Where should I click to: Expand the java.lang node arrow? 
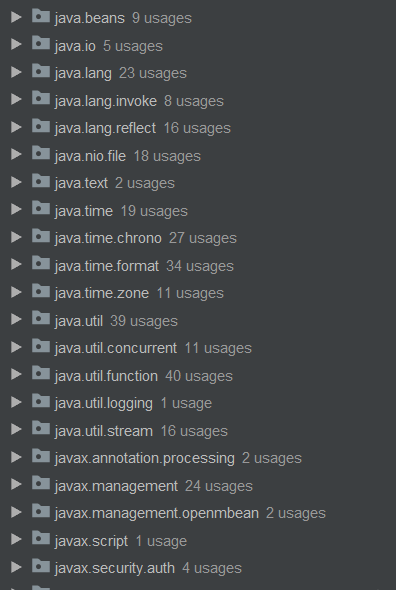(16, 72)
